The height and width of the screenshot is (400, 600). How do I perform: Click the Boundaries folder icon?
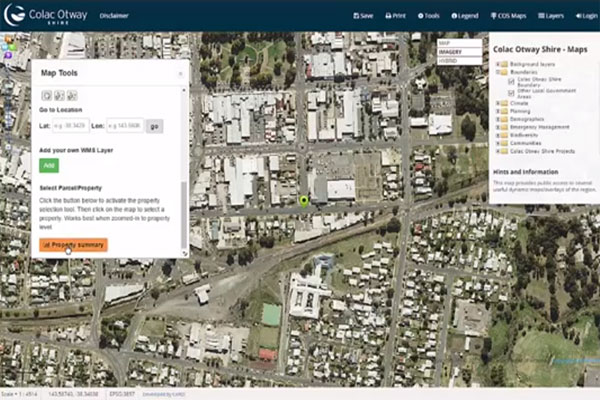[504, 72]
